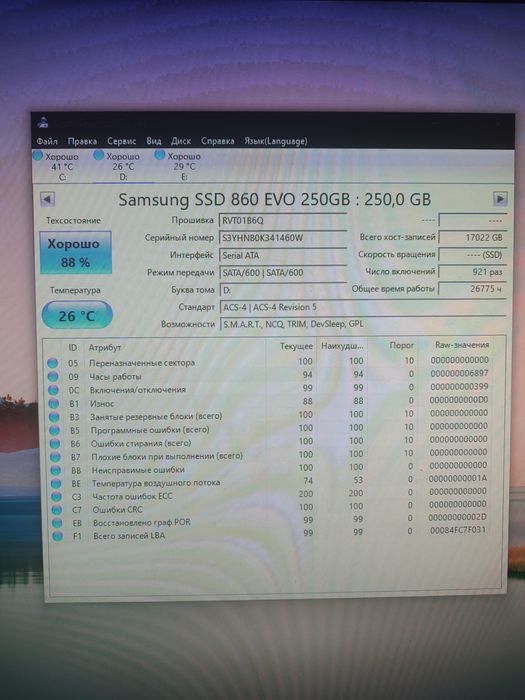Viewport: 525px width, 700px height.
Task: Click the Raw-значения column header
Action: coord(462,345)
